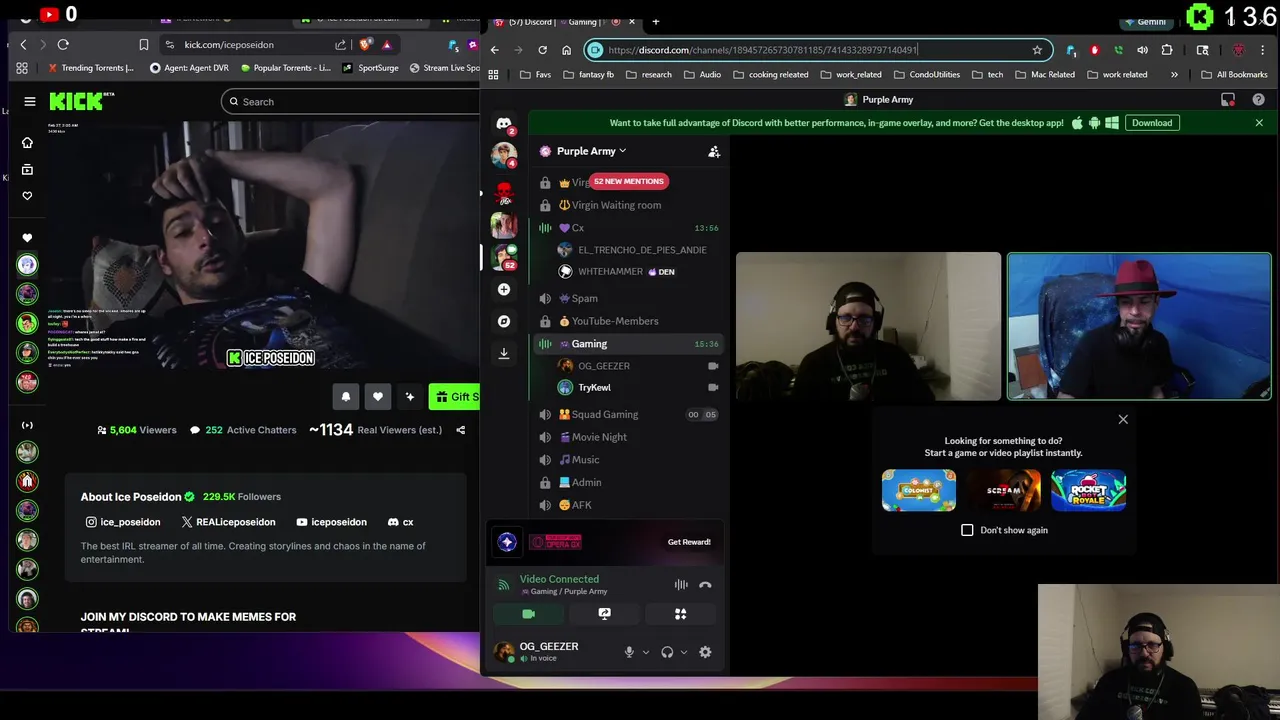
Task: Dismiss the Discord desktop app banner
Action: click(x=1259, y=123)
